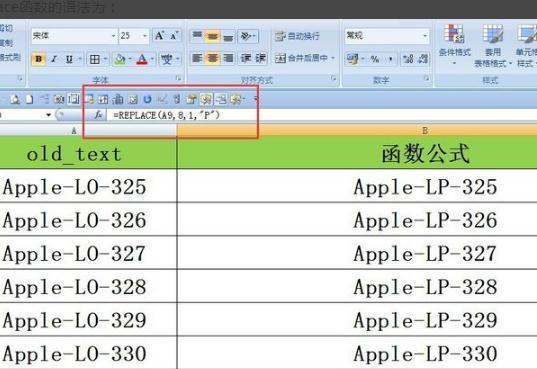Click into the REPLACE formula bar
This screenshot has height=369, width=537.
click(322, 115)
